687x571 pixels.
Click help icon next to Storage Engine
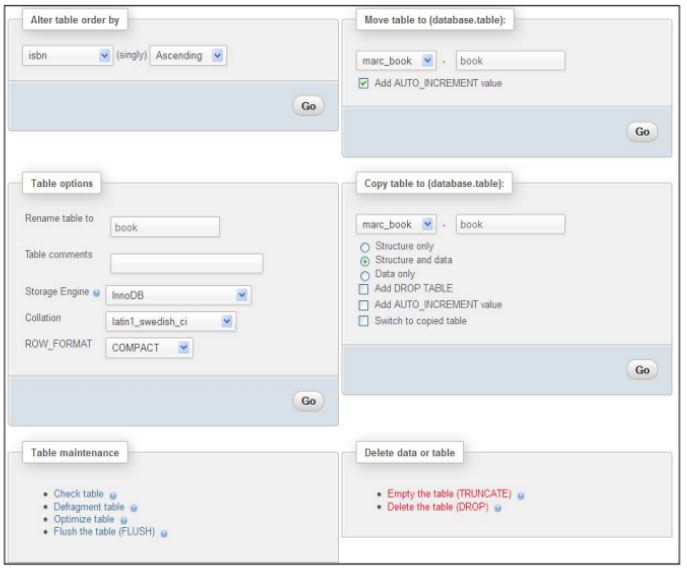(95, 294)
